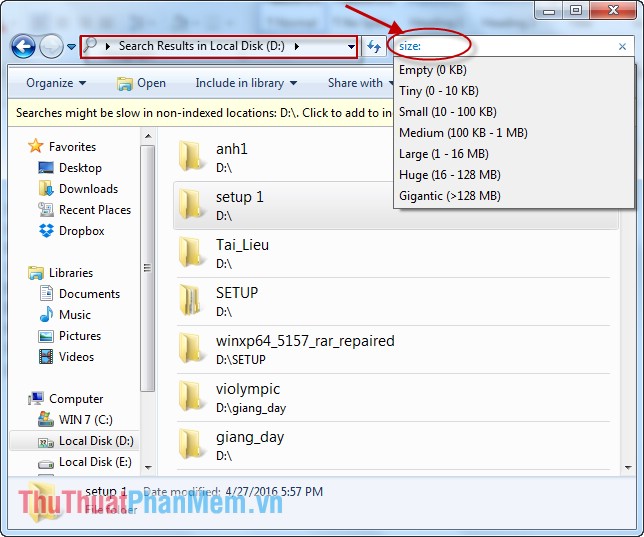Click the results list scroll down arrow

[x=628, y=468]
